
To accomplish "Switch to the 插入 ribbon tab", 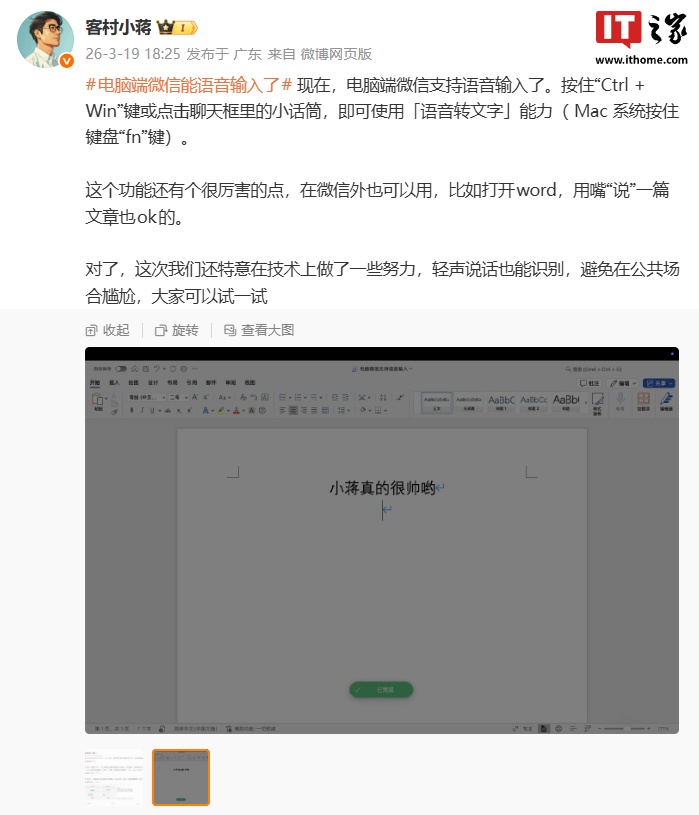I will click(114, 383).
